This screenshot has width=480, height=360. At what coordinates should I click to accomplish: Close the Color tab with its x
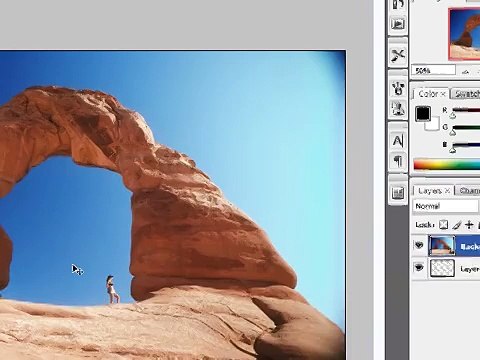pos(443,94)
